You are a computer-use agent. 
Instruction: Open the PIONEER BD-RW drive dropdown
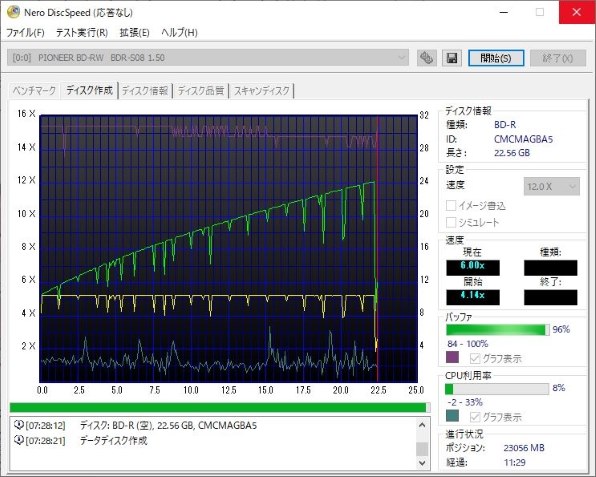208,58
